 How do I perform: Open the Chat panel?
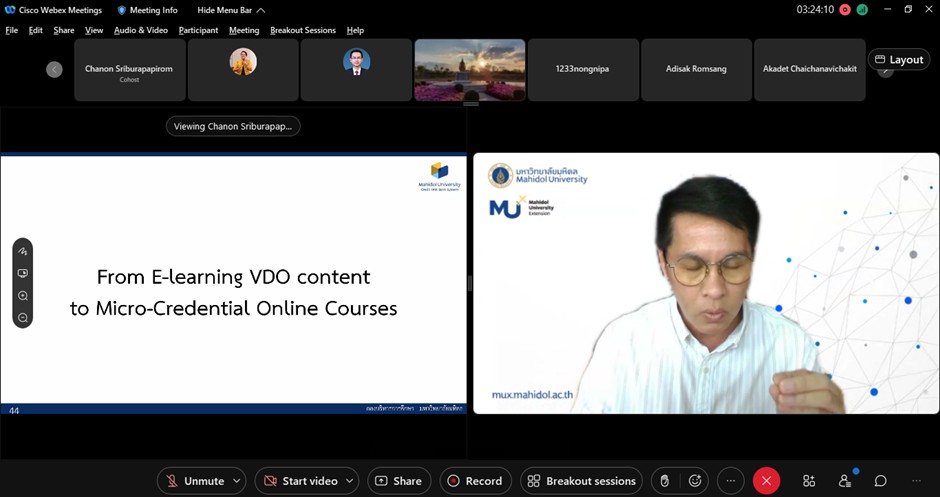(x=881, y=481)
